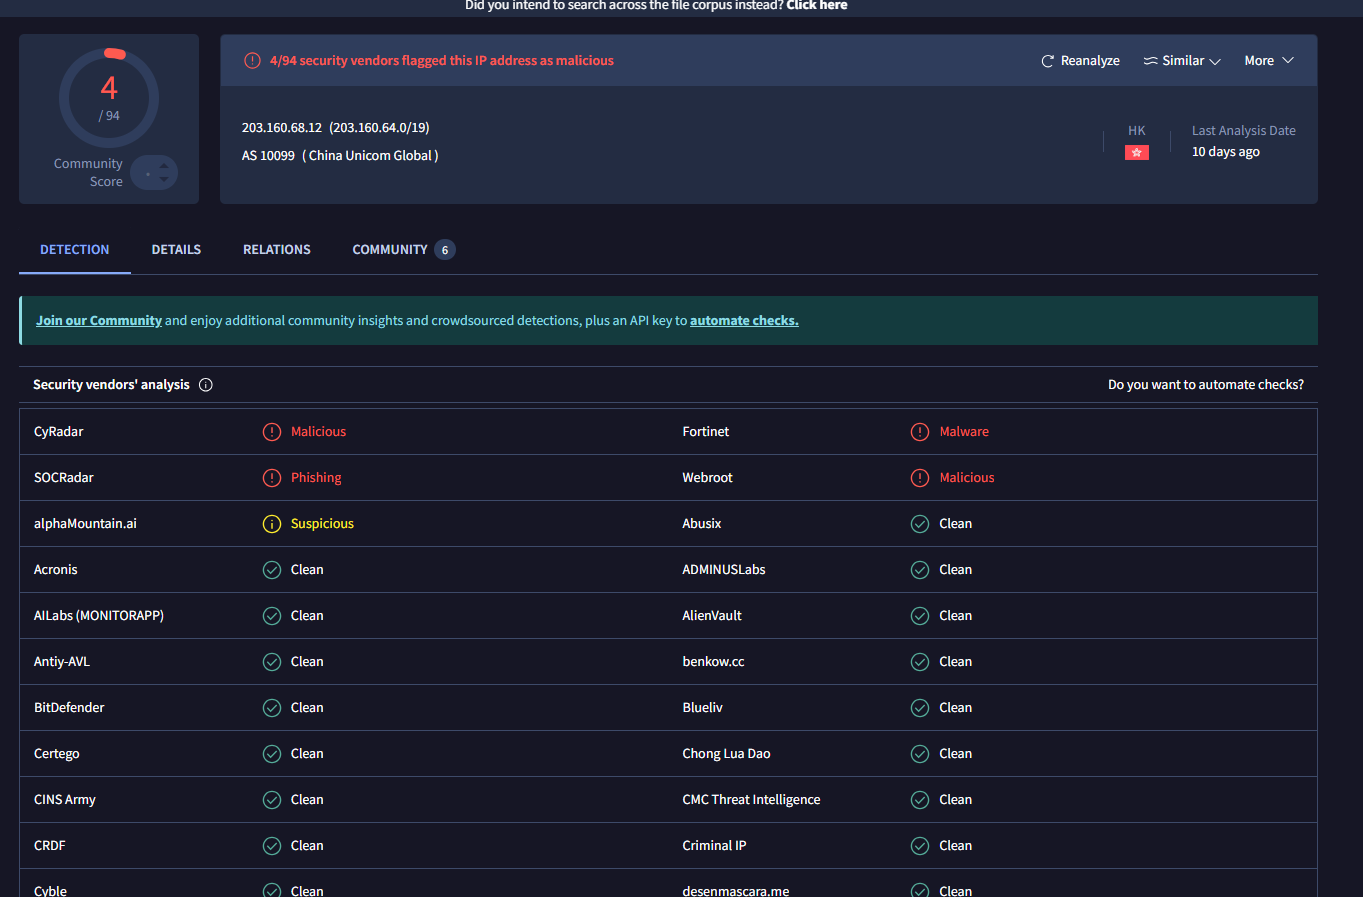This screenshot has height=897, width=1363.
Task: Click CyRadar malicious warning icon
Action: coord(272,432)
